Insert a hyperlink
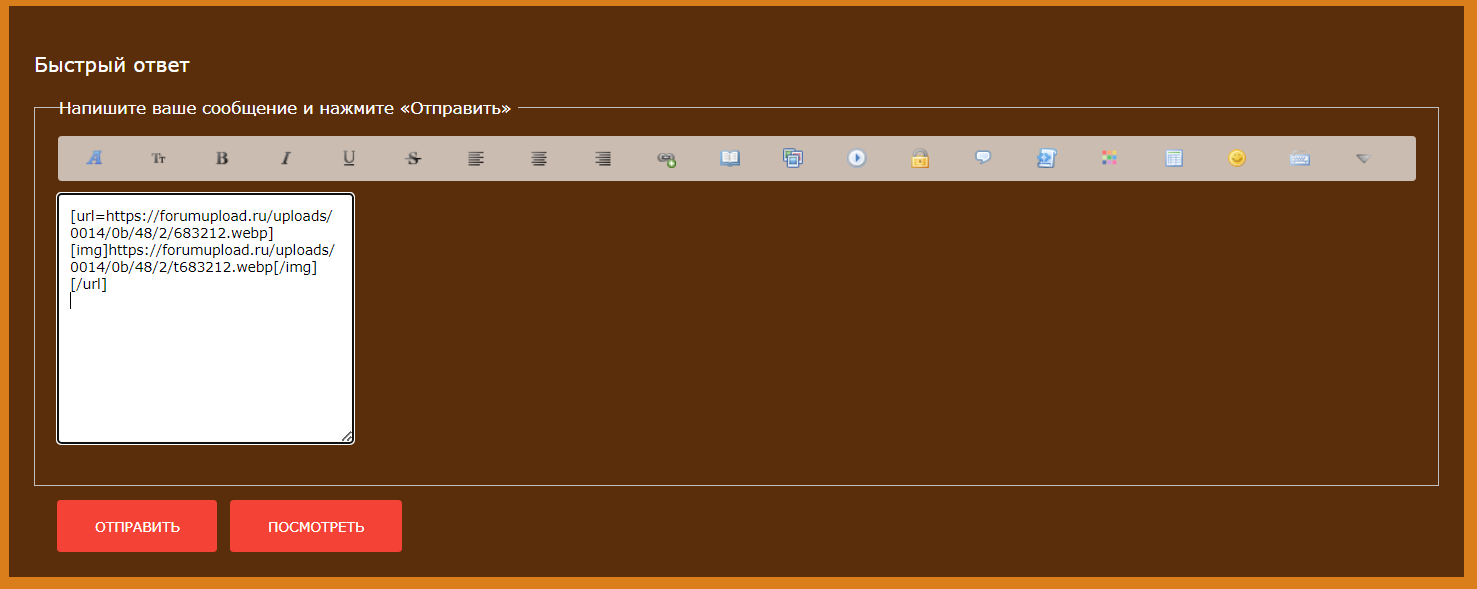The image size is (1477, 589). 666,158
